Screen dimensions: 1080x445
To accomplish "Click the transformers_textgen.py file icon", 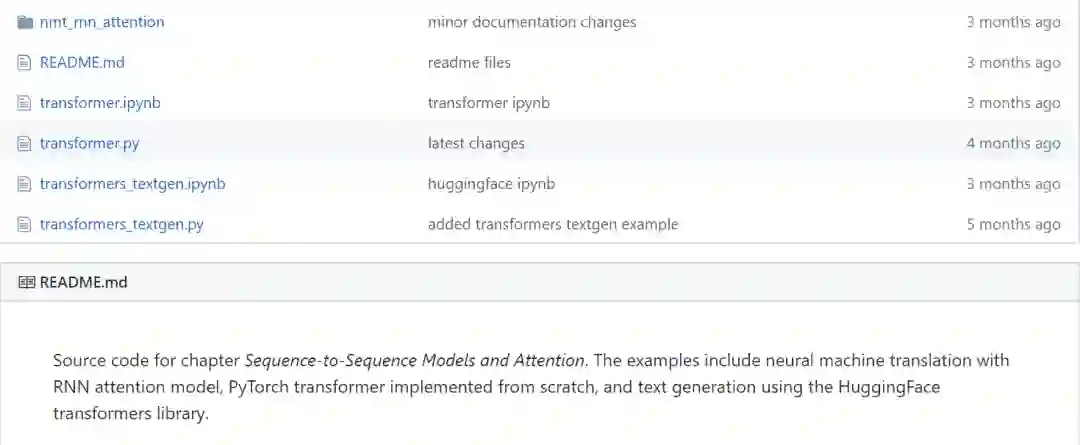I will coord(25,224).
